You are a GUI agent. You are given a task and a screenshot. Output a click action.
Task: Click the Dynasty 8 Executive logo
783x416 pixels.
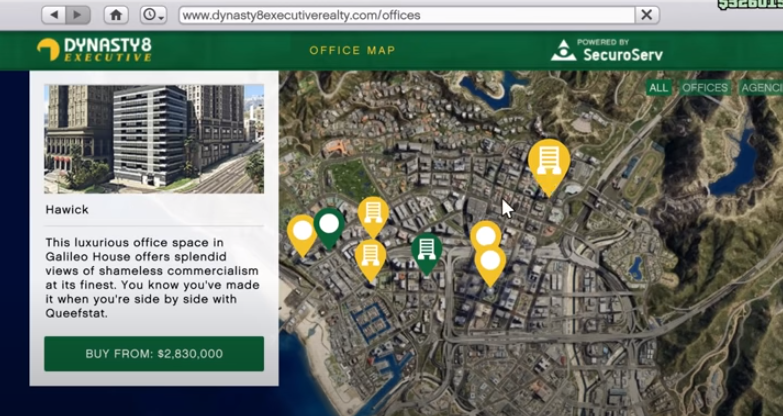point(94,50)
